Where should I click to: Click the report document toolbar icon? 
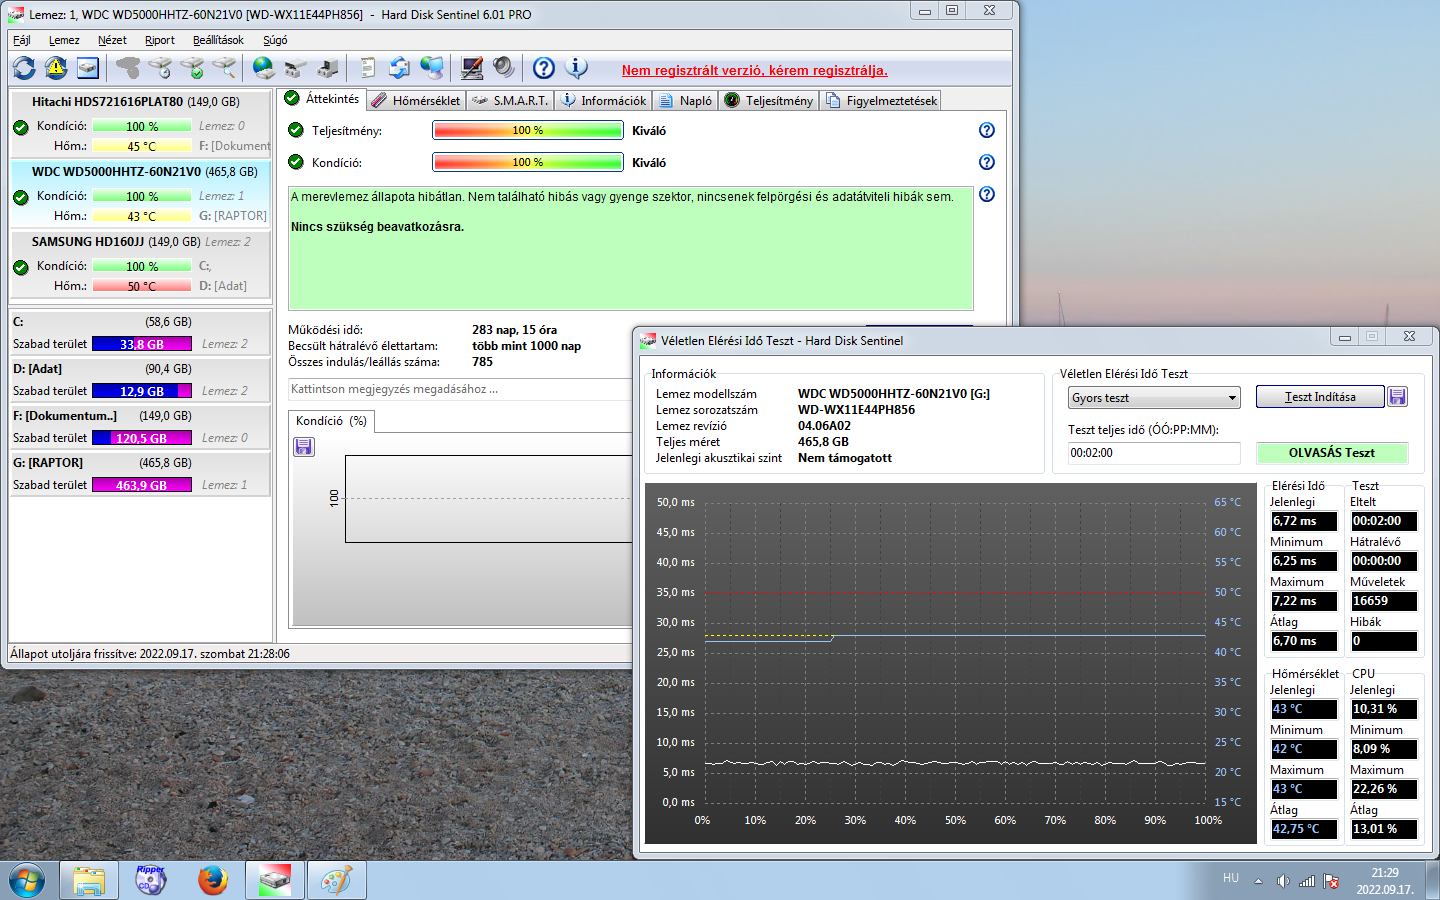(368, 68)
